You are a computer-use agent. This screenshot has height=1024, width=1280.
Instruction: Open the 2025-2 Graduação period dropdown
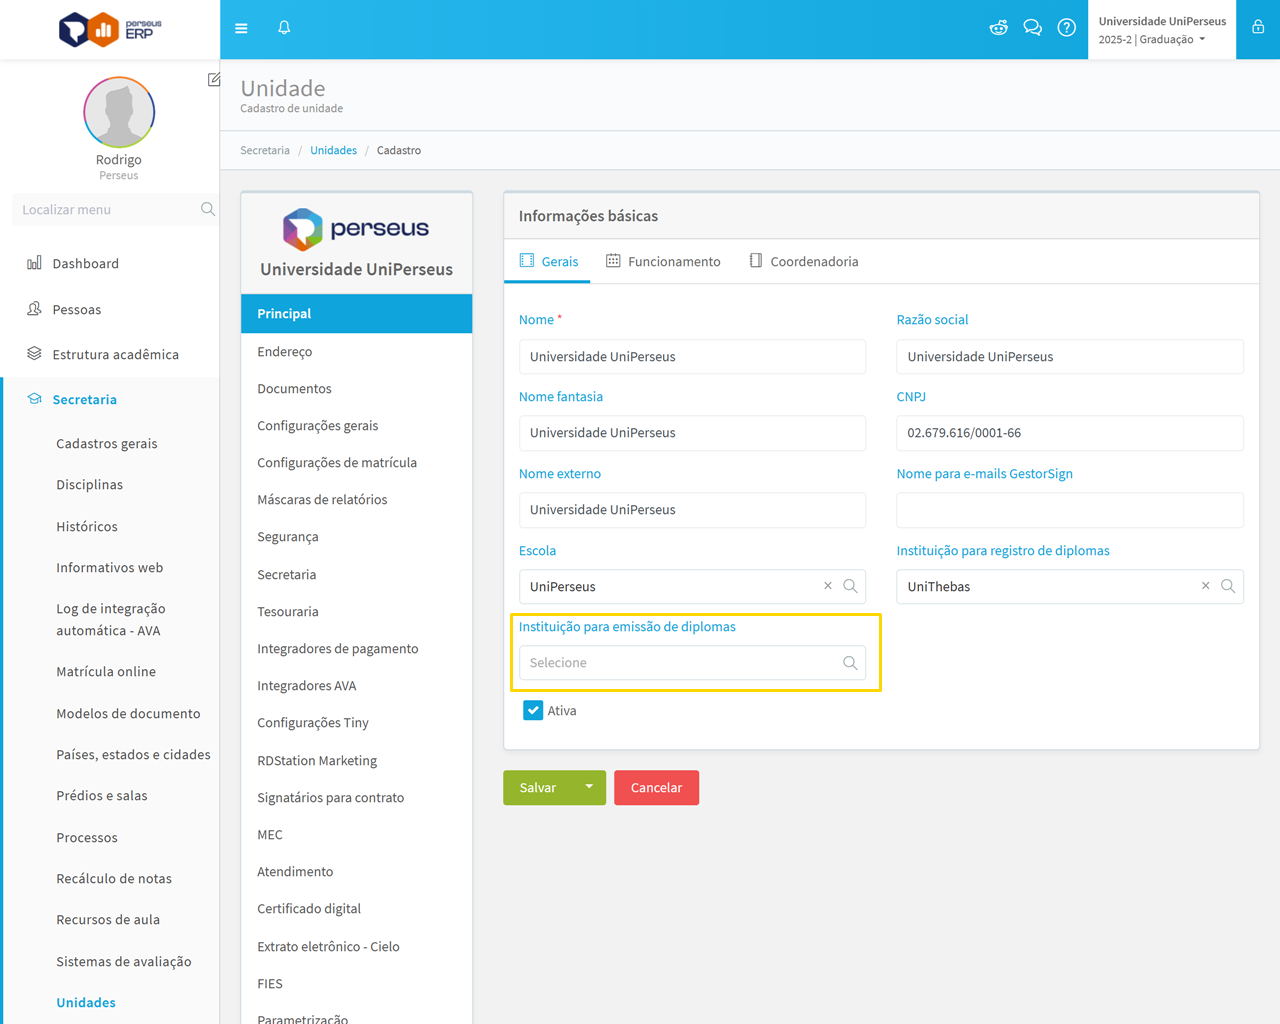point(1152,40)
